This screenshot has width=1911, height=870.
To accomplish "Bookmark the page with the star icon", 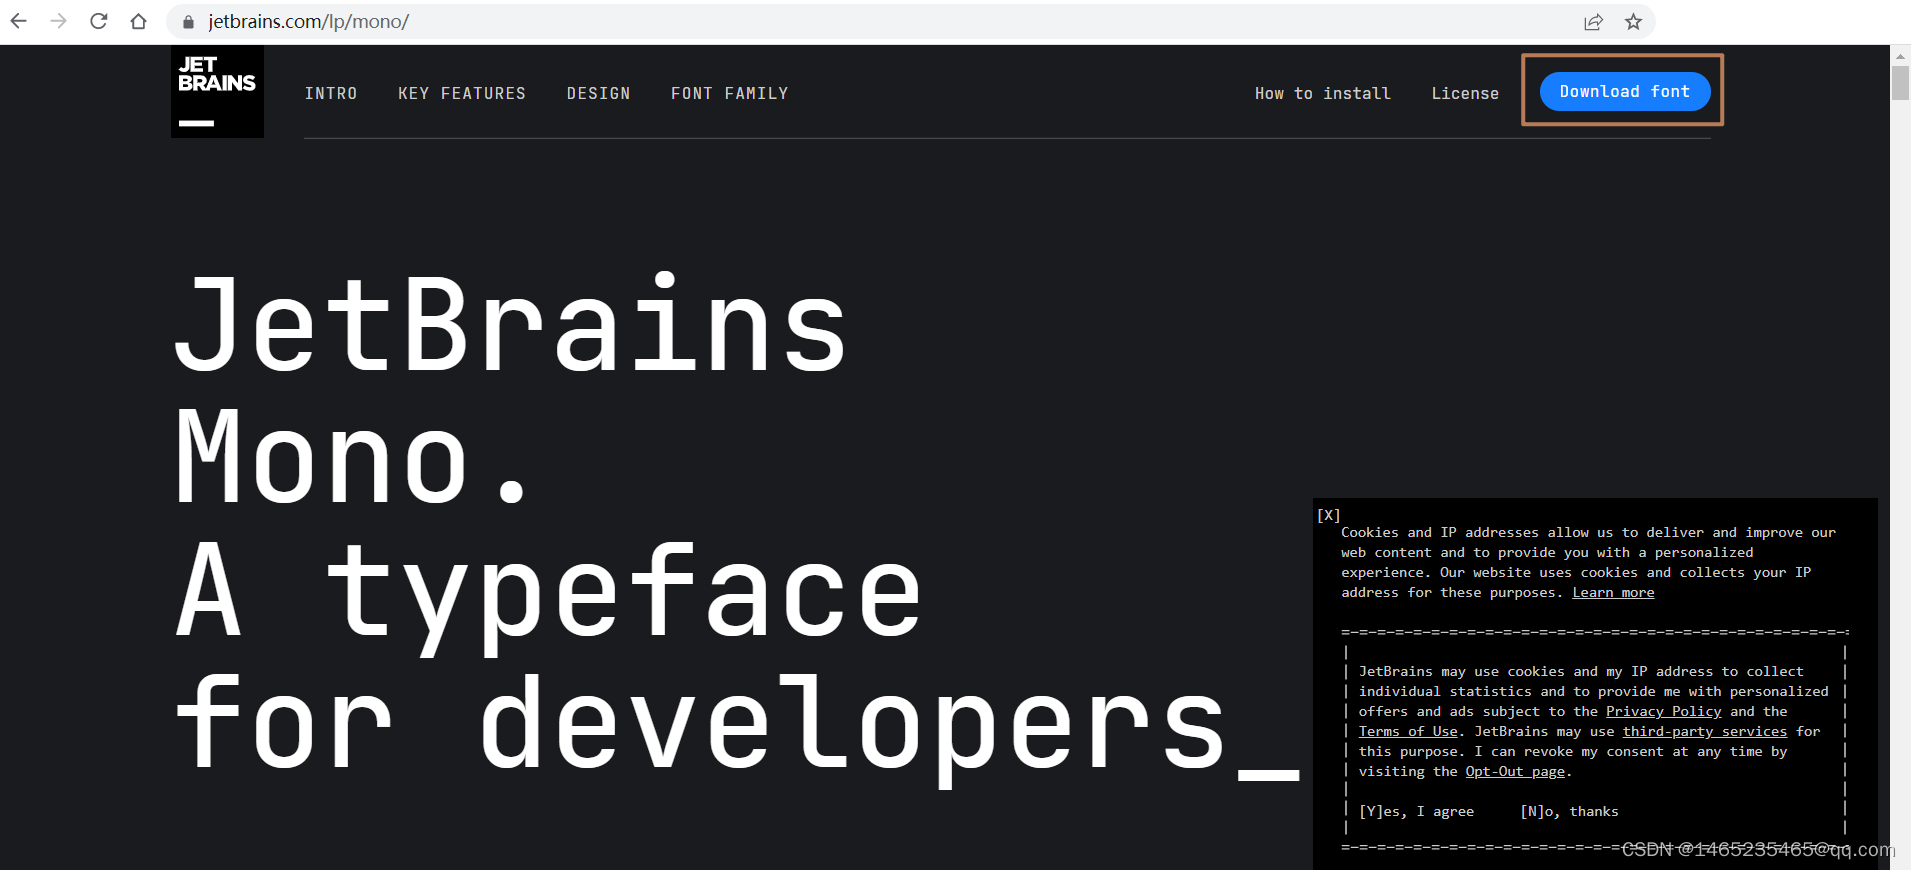I will (x=1633, y=22).
